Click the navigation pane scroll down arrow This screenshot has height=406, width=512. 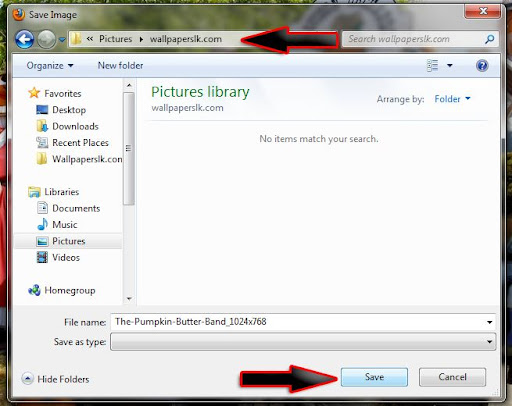click(x=129, y=299)
